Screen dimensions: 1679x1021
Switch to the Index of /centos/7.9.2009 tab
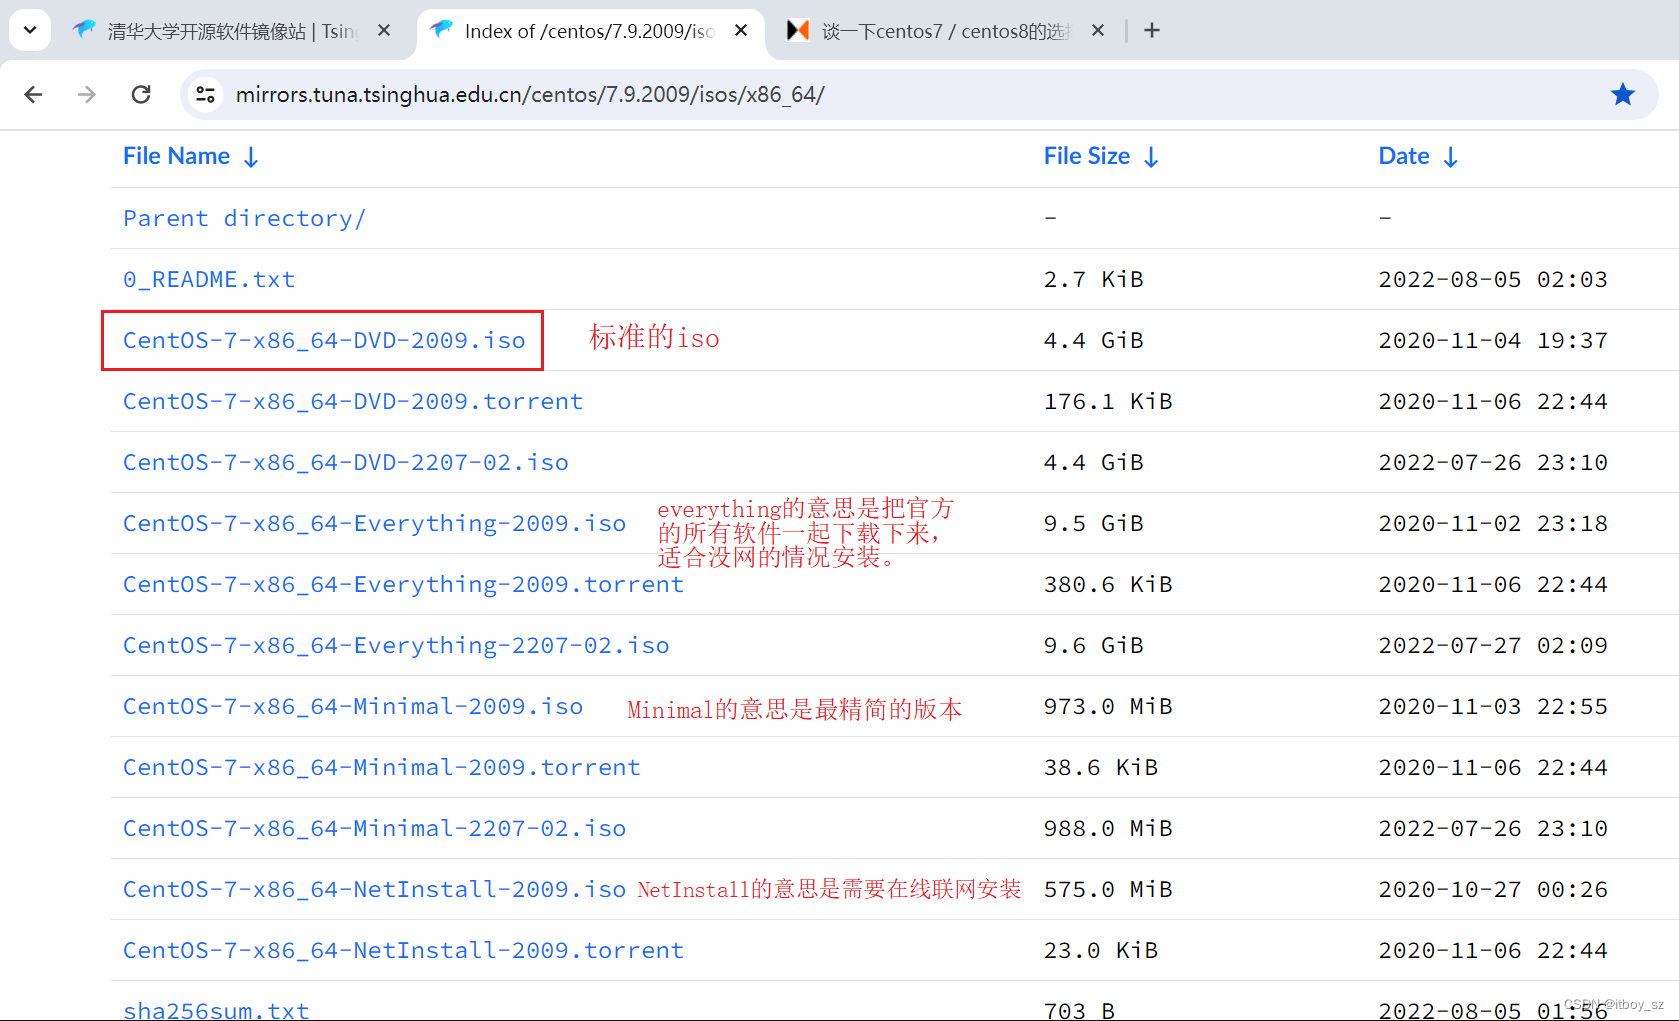coord(590,31)
